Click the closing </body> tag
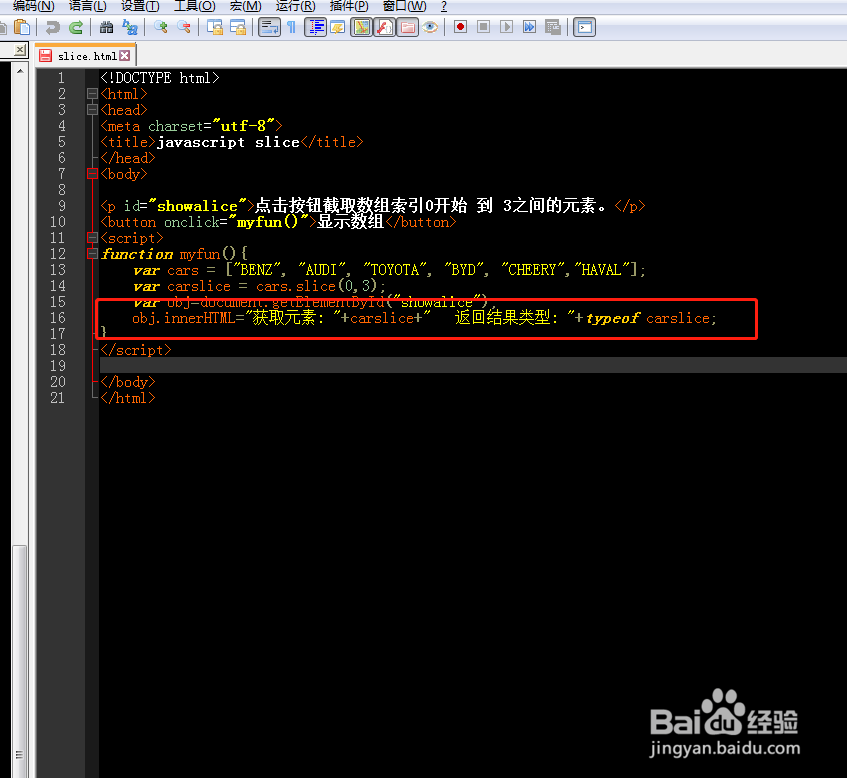847x778 pixels. pyautogui.click(x=128, y=382)
